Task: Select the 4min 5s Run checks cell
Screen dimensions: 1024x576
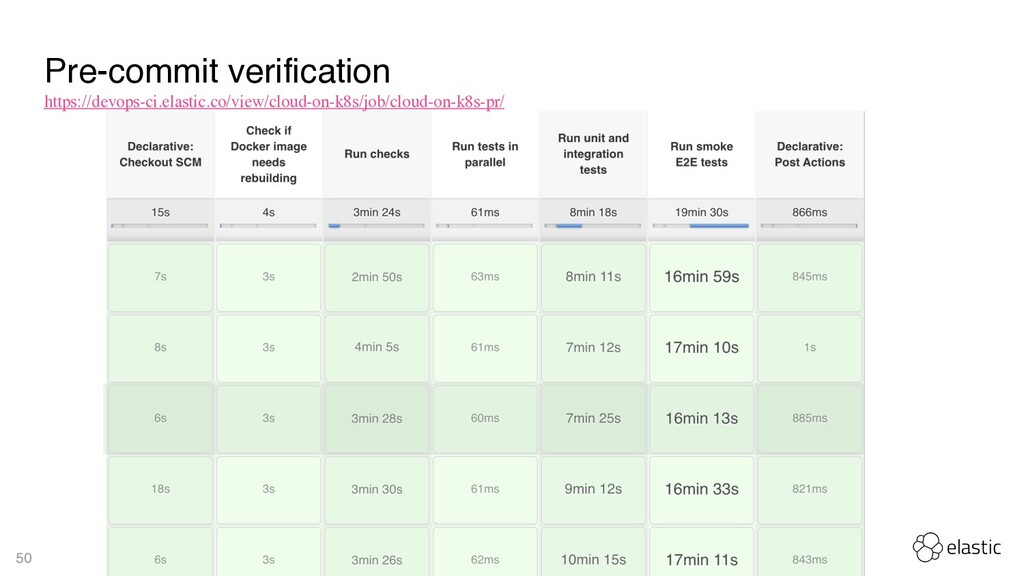Action: click(x=377, y=347)
